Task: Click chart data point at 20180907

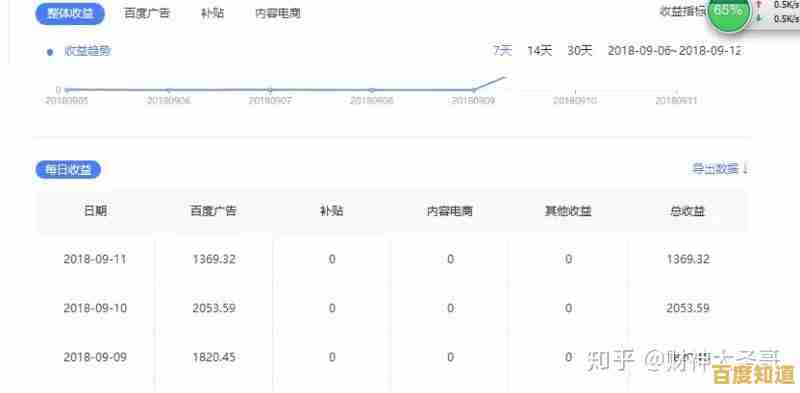Action: [270, 90]
